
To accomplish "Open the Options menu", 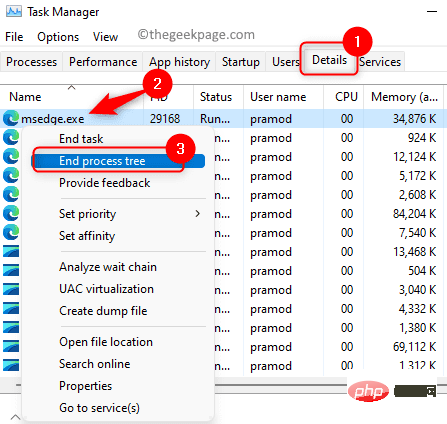I will pos(58,37).
